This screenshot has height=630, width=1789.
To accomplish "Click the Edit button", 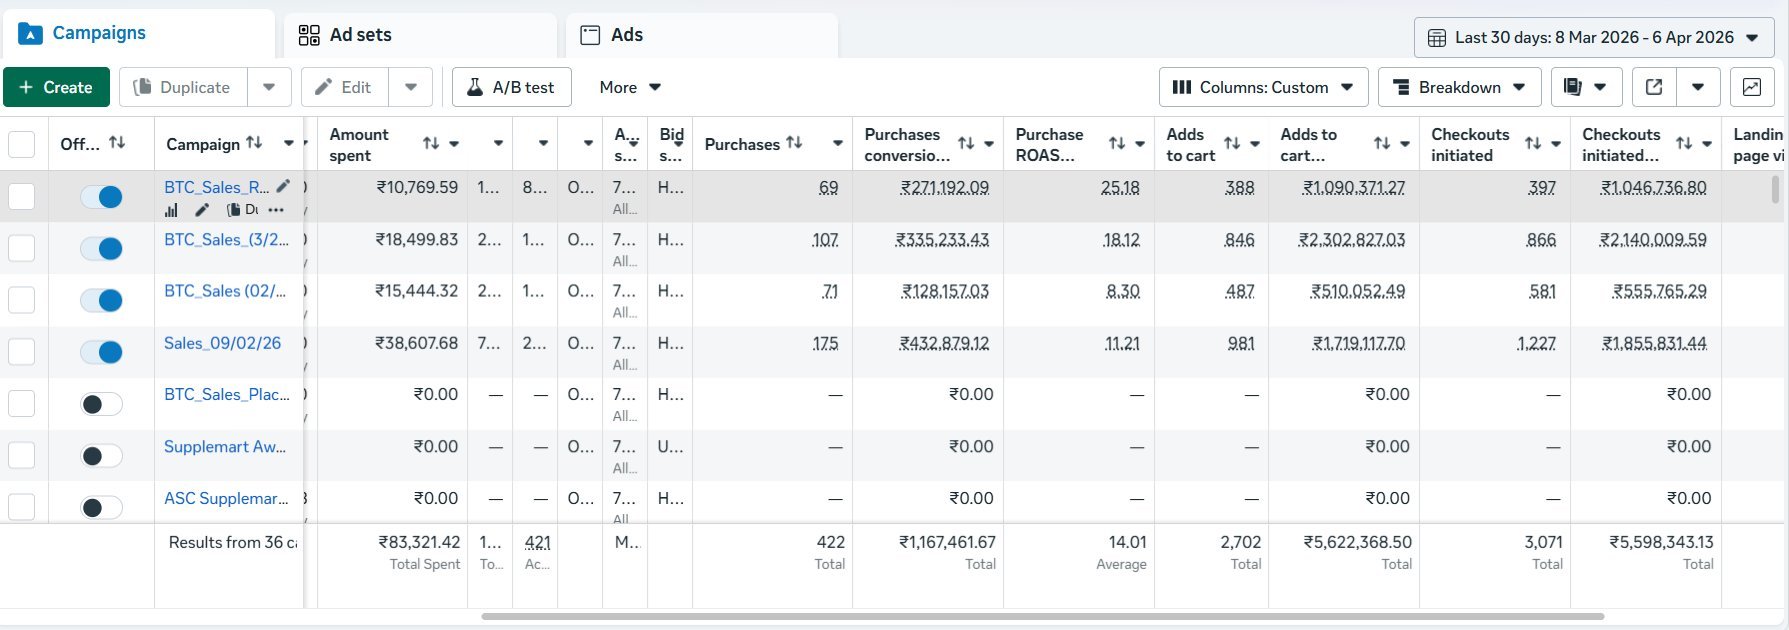I will (x=345, y=87).
